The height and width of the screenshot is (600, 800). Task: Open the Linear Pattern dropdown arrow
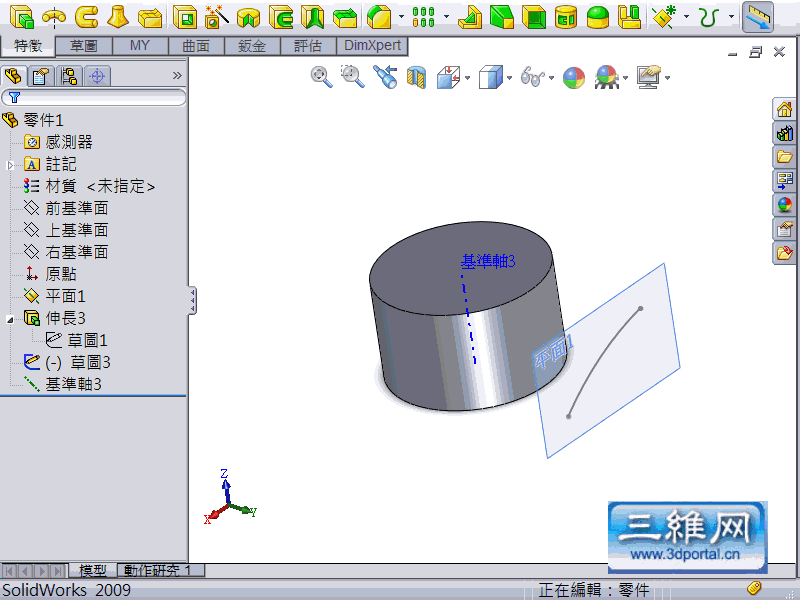pyautogui.click(x=446, y=17)
